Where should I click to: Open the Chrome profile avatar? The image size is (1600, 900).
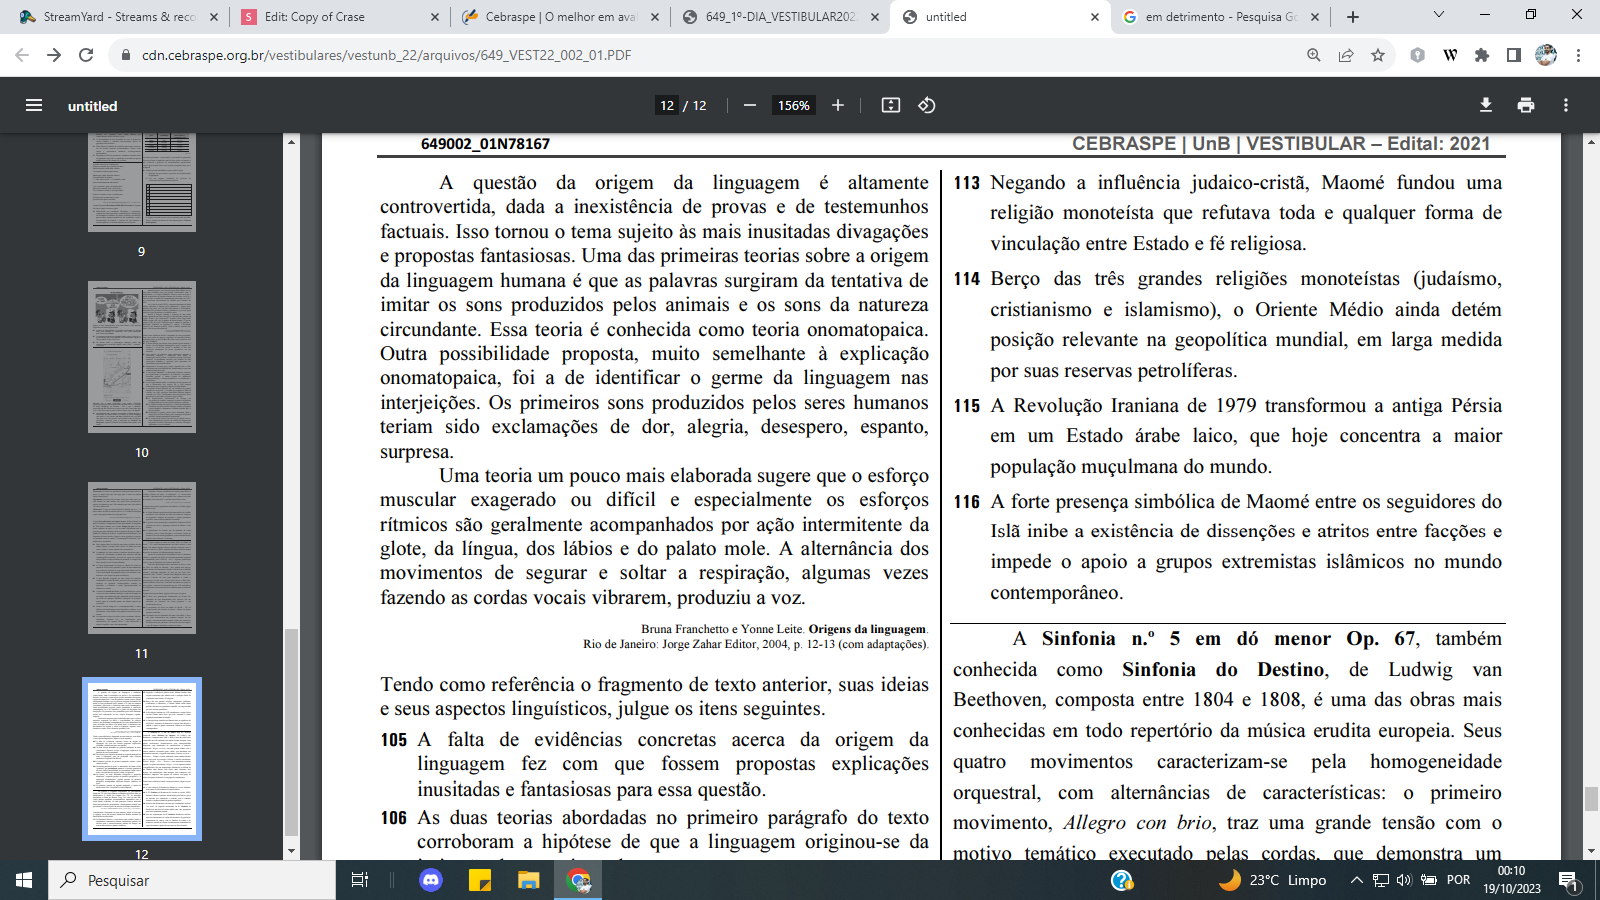(x=1546, y=55)
